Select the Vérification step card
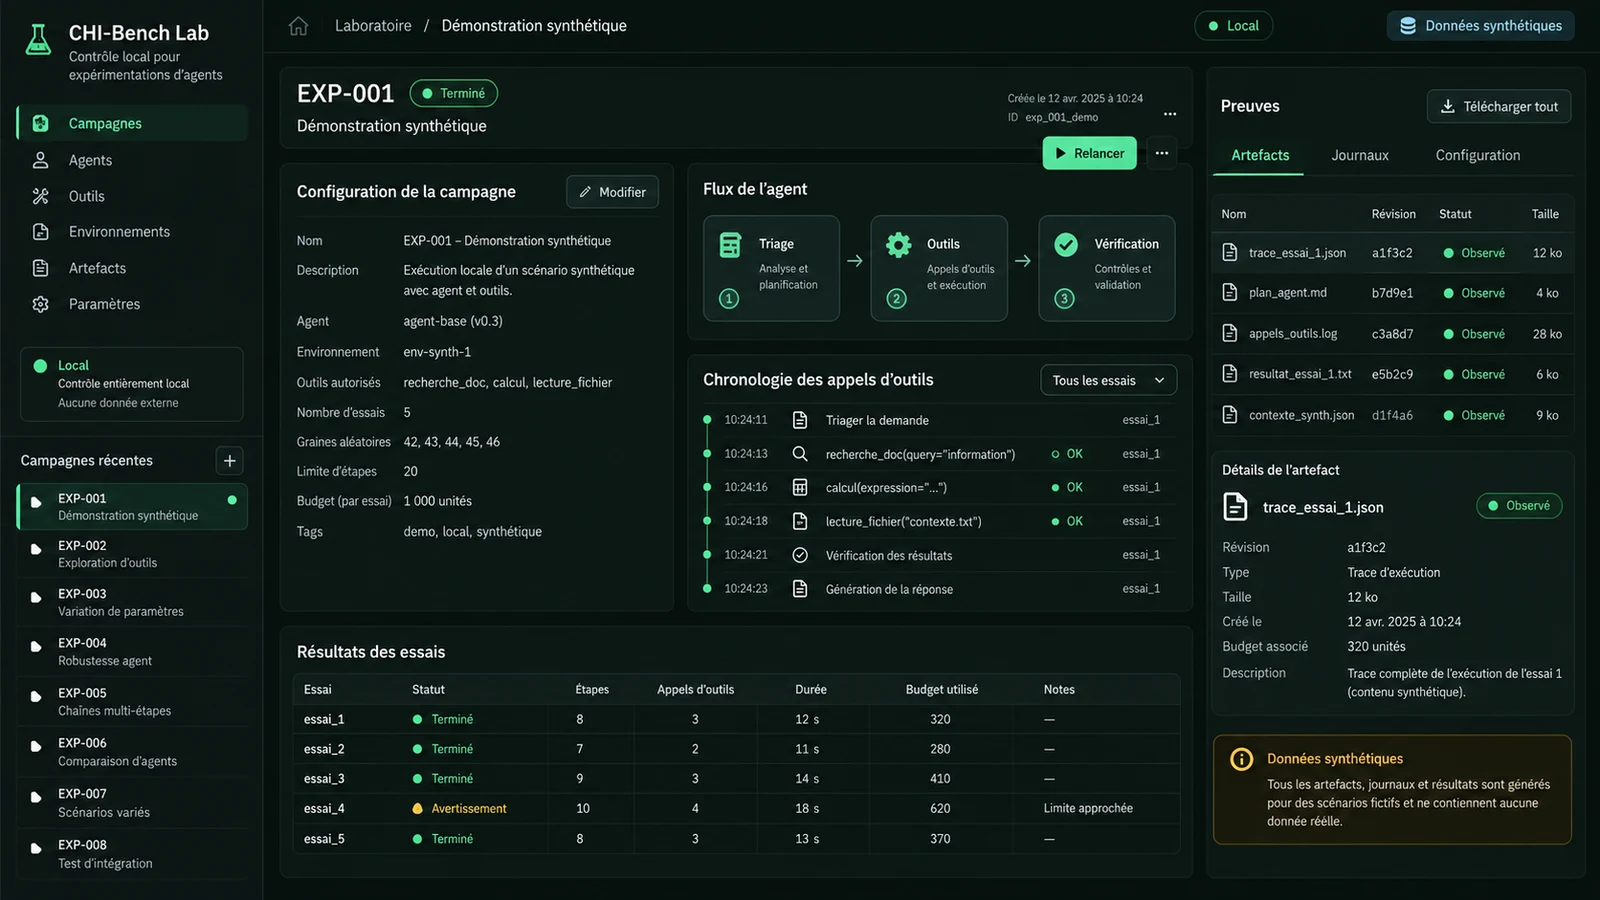Screen dimensions: 1600x900 pos(1107,268)
